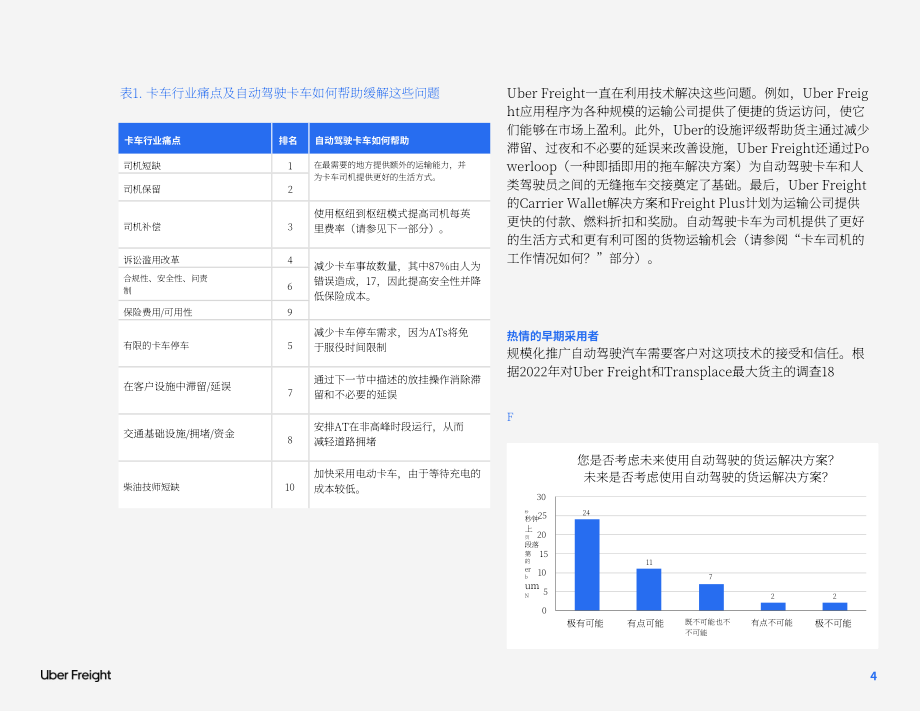Select the description starting 在最需要的地方提供额外的运输能力
Viewport: 920px width, 711px height.
pos(390,171)
